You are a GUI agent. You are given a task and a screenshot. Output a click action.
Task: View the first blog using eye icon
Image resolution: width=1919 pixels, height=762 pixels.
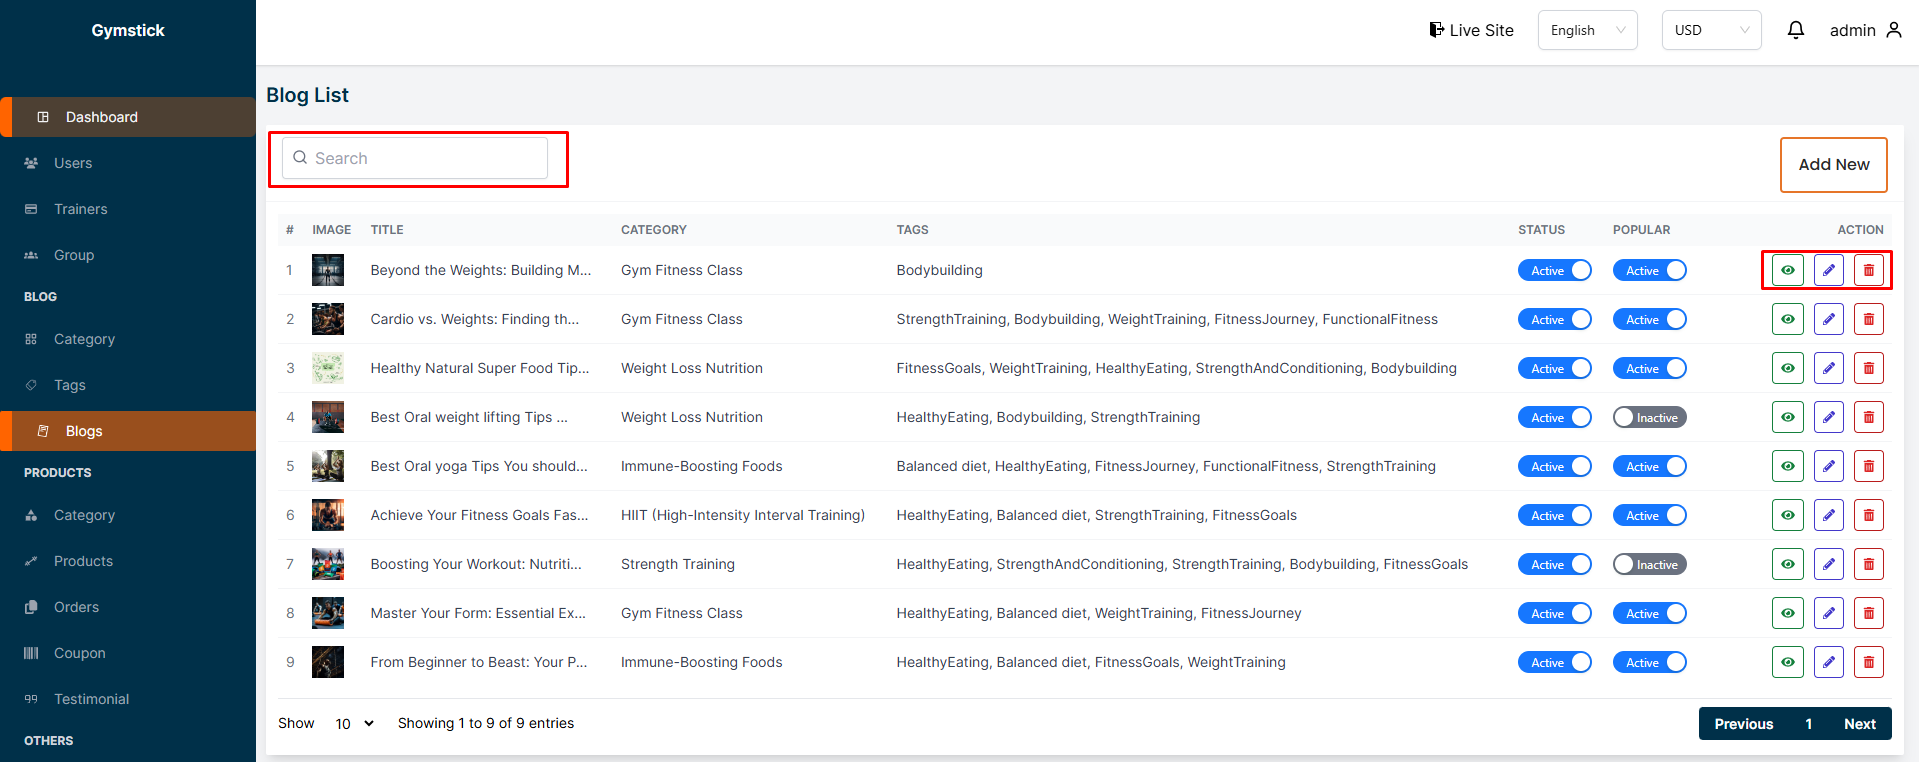pos(1788,270)
